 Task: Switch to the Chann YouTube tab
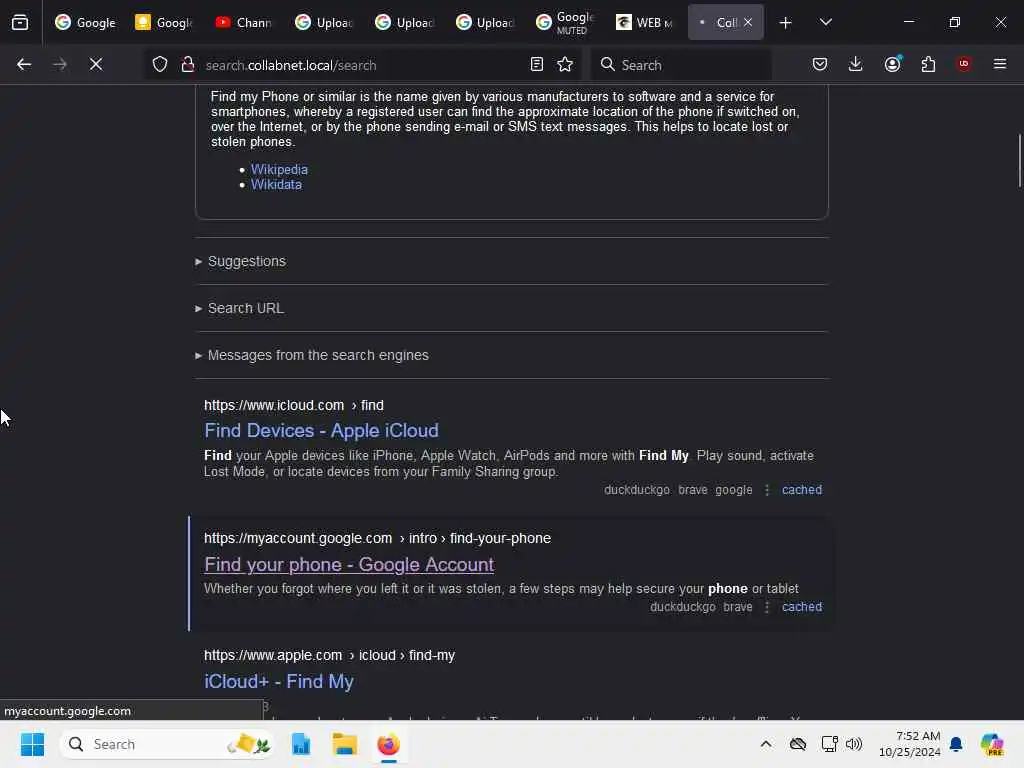[x=243, y=22]
